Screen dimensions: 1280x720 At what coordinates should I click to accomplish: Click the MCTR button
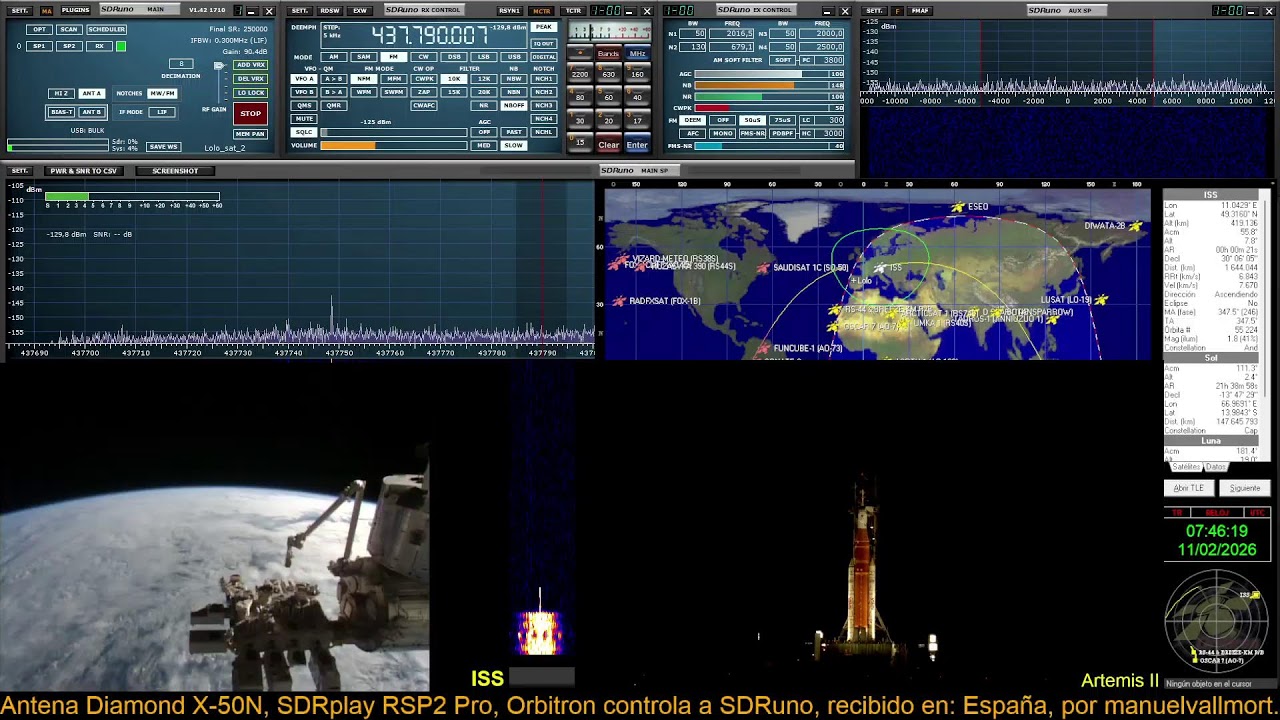point(542,10)
